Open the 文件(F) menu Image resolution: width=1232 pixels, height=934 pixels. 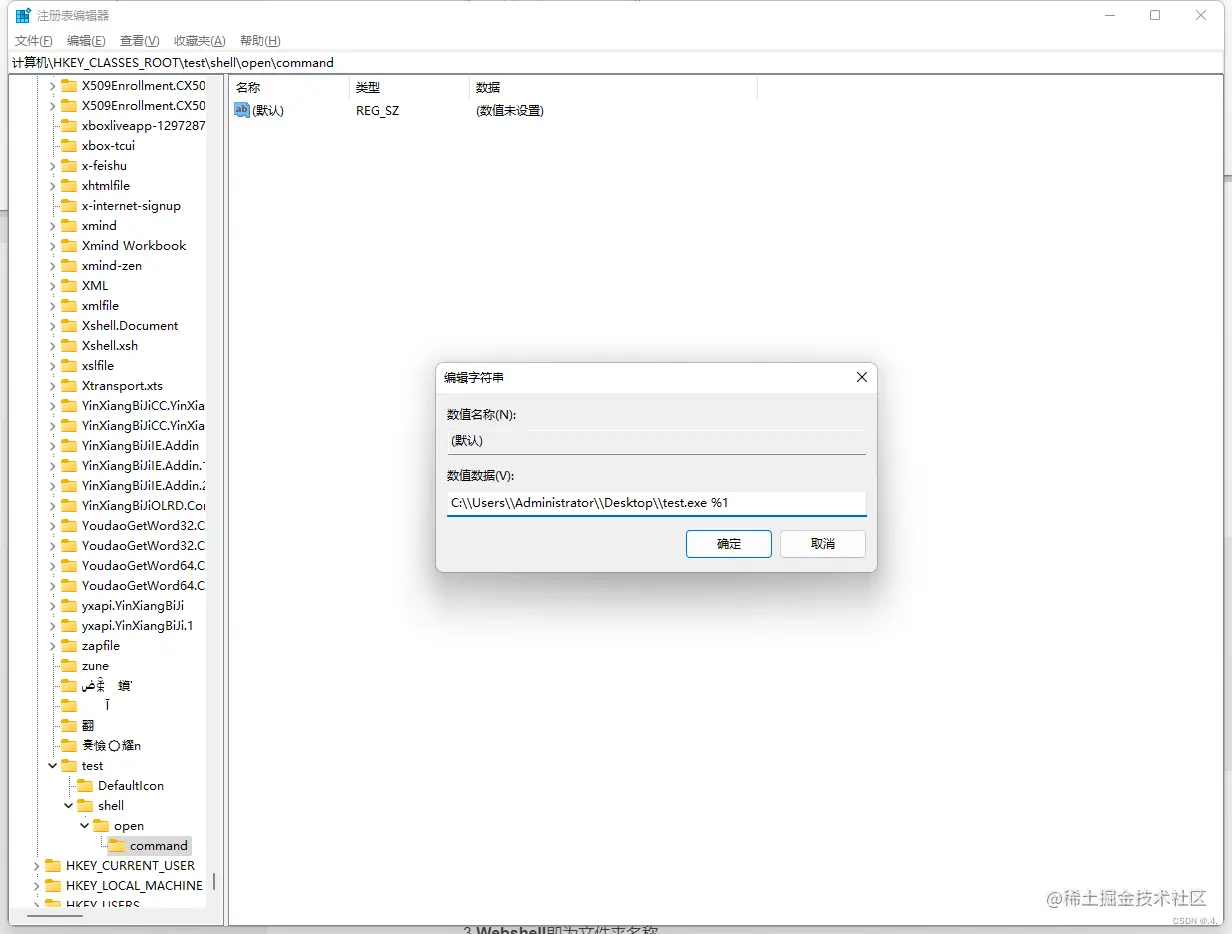coord(33,41)
